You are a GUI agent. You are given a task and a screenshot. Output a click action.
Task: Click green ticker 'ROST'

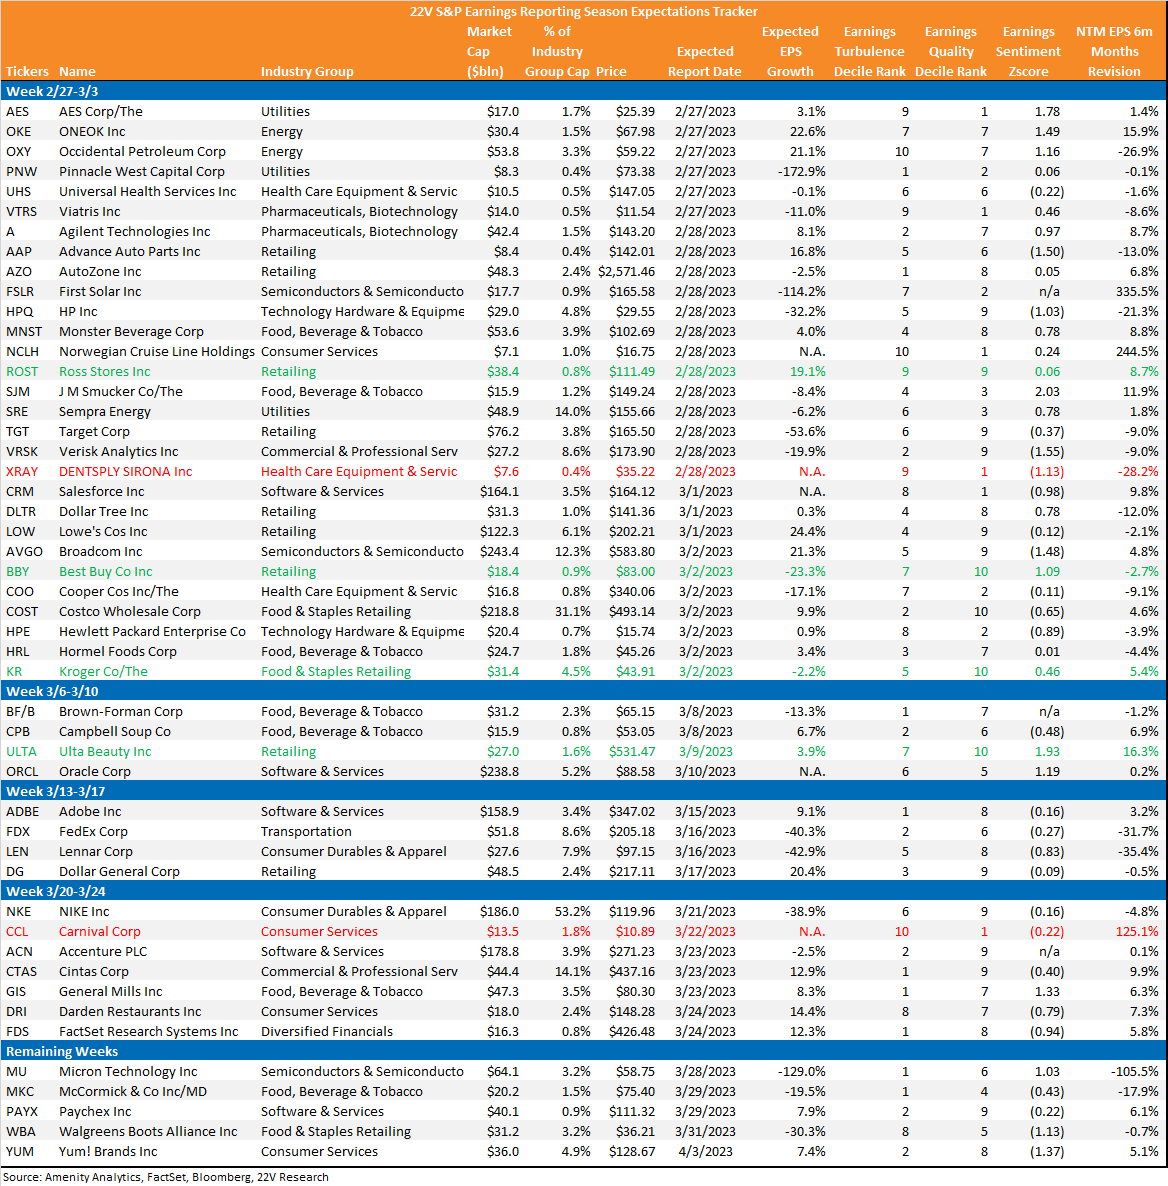(x=22, y=372)
